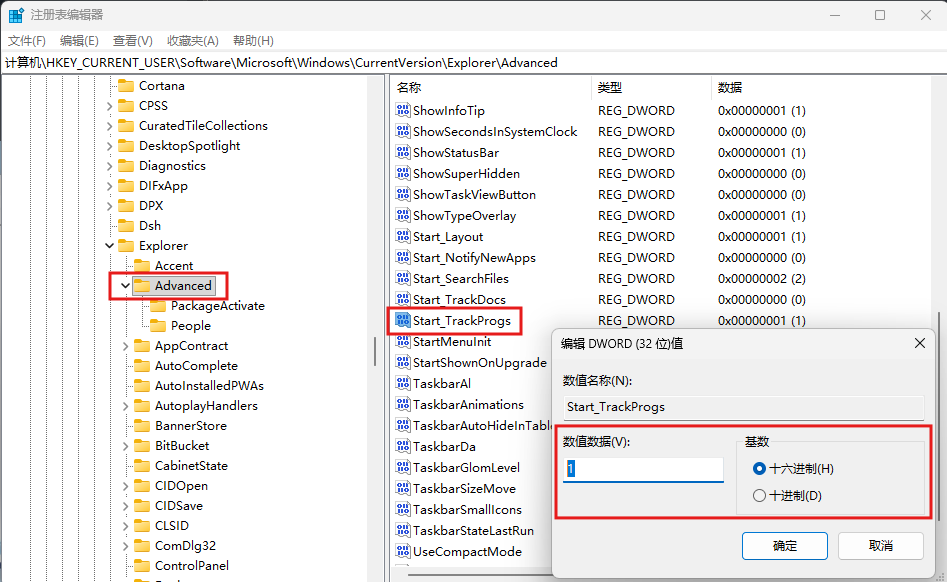Select the CabinetState key
The image size is (947, 582).
point(191,465)
